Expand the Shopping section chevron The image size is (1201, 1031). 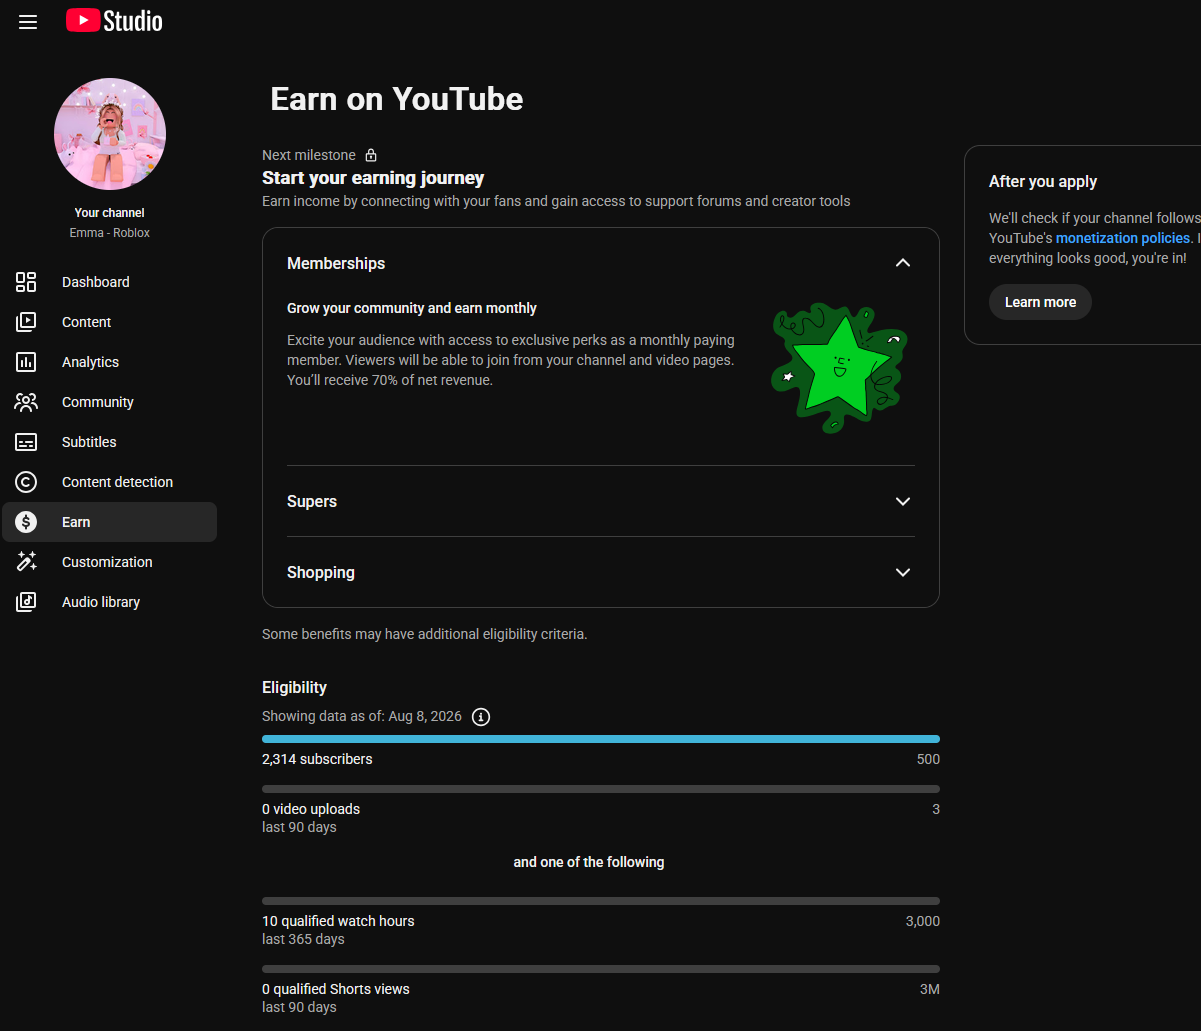[x=903, y=572]
